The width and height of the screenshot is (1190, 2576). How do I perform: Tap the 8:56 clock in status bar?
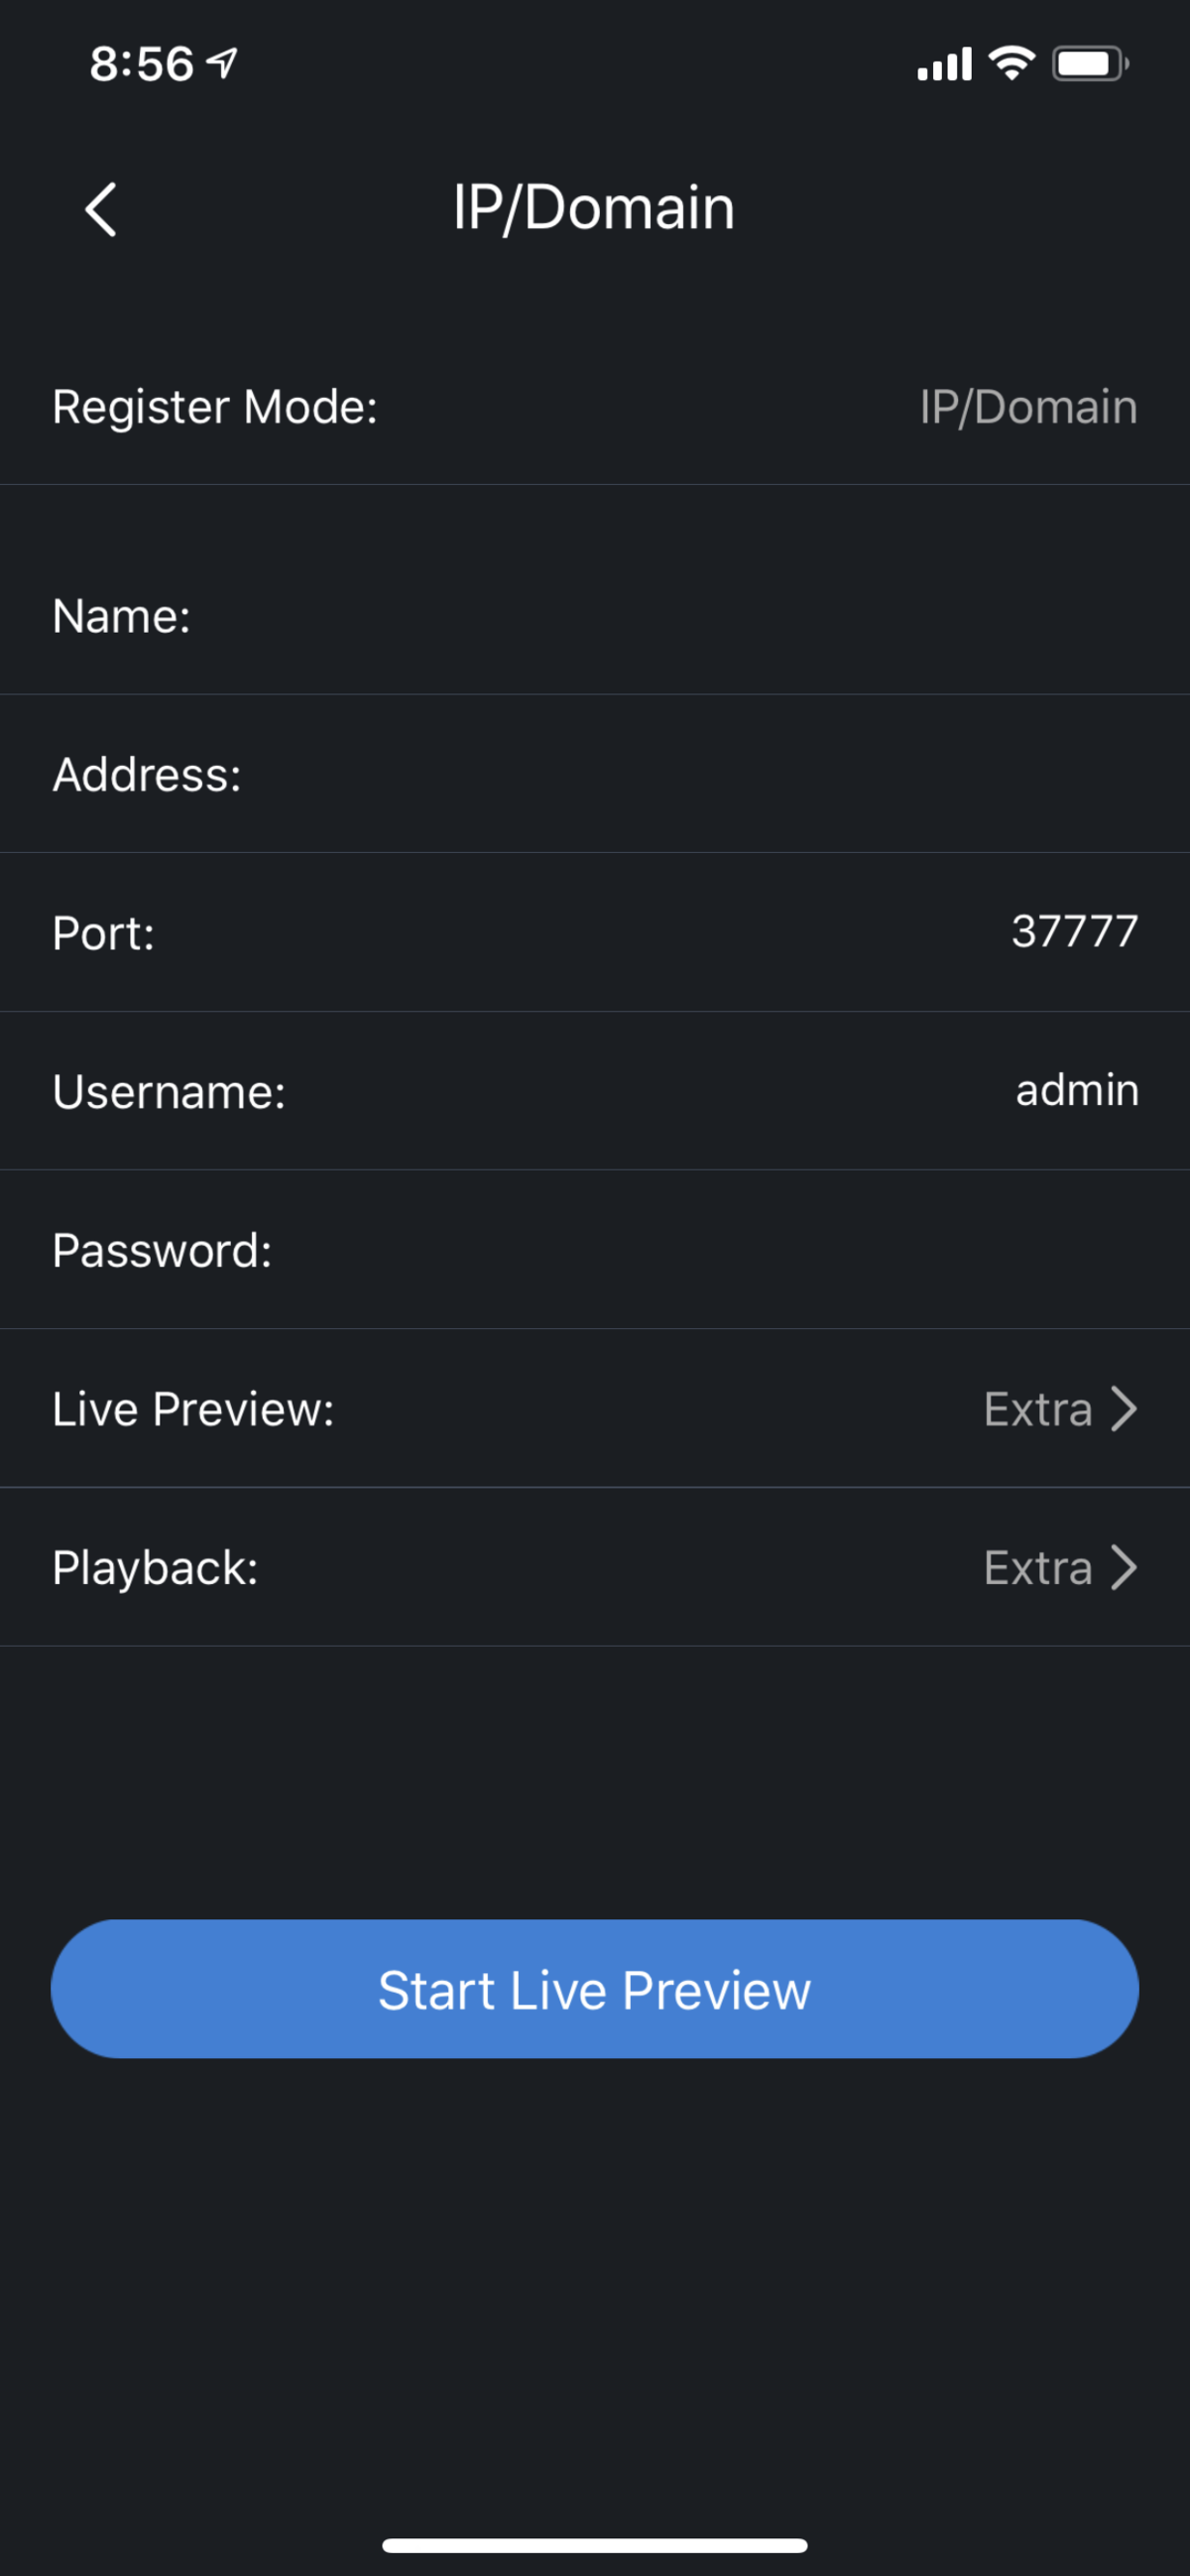[141, 64]
